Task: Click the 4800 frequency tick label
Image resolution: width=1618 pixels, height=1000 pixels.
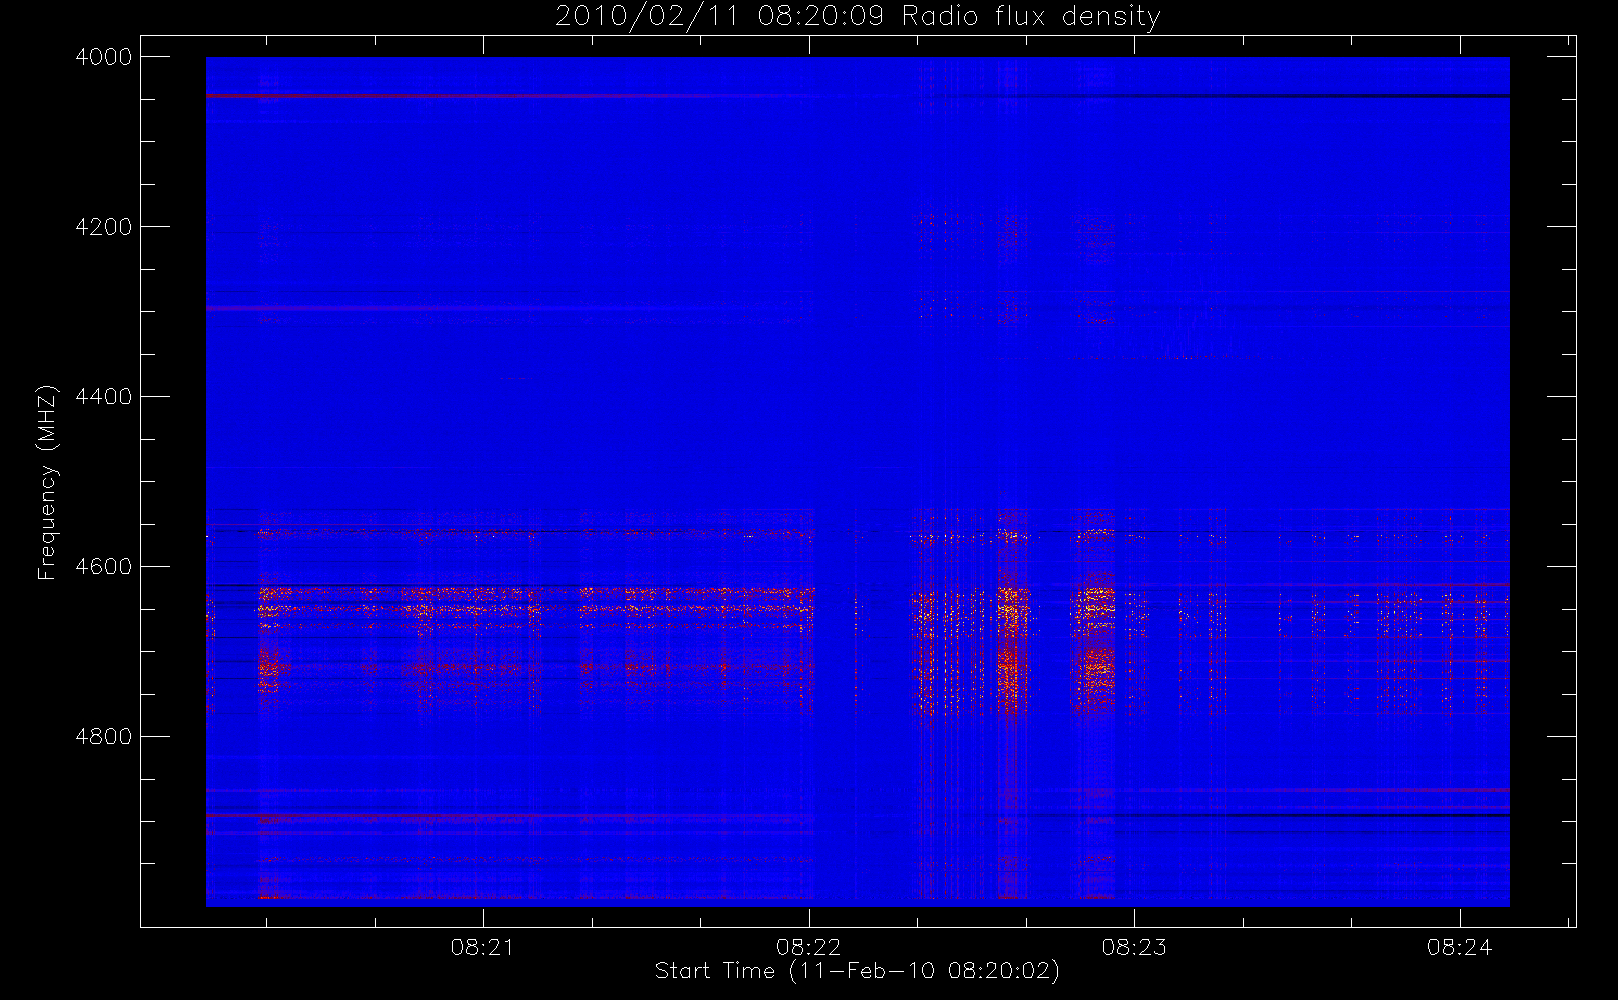Action: point(104,737)
